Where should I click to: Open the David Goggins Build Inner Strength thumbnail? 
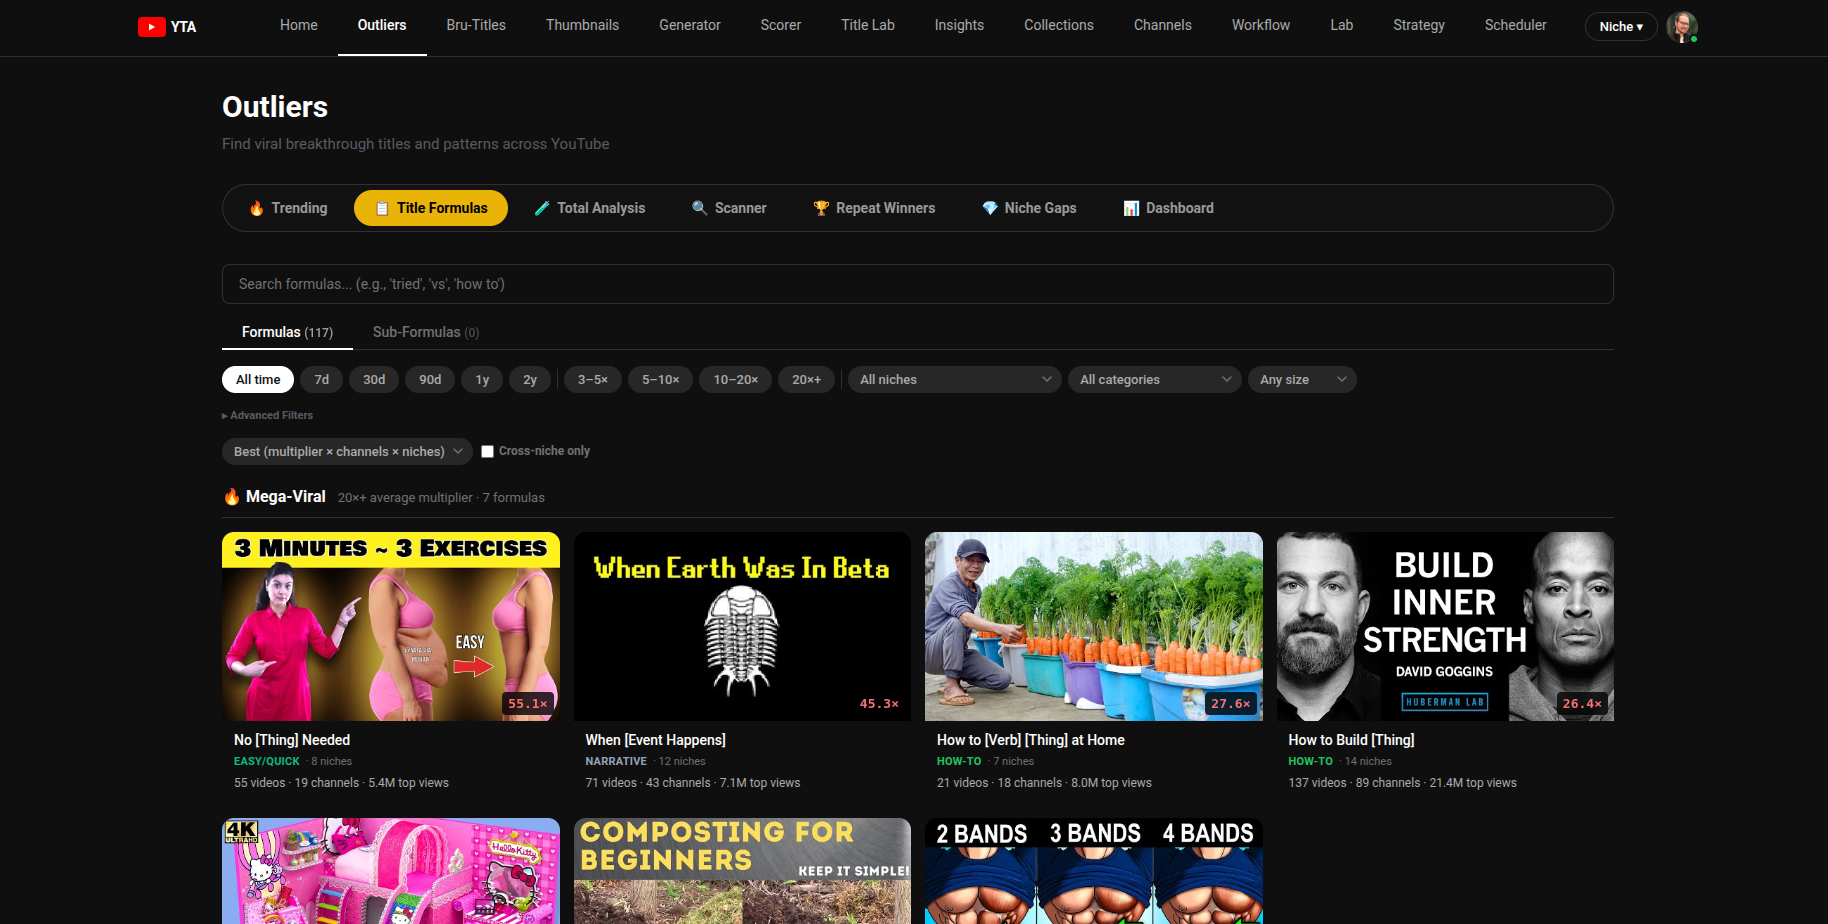(x=1444, y=627)
